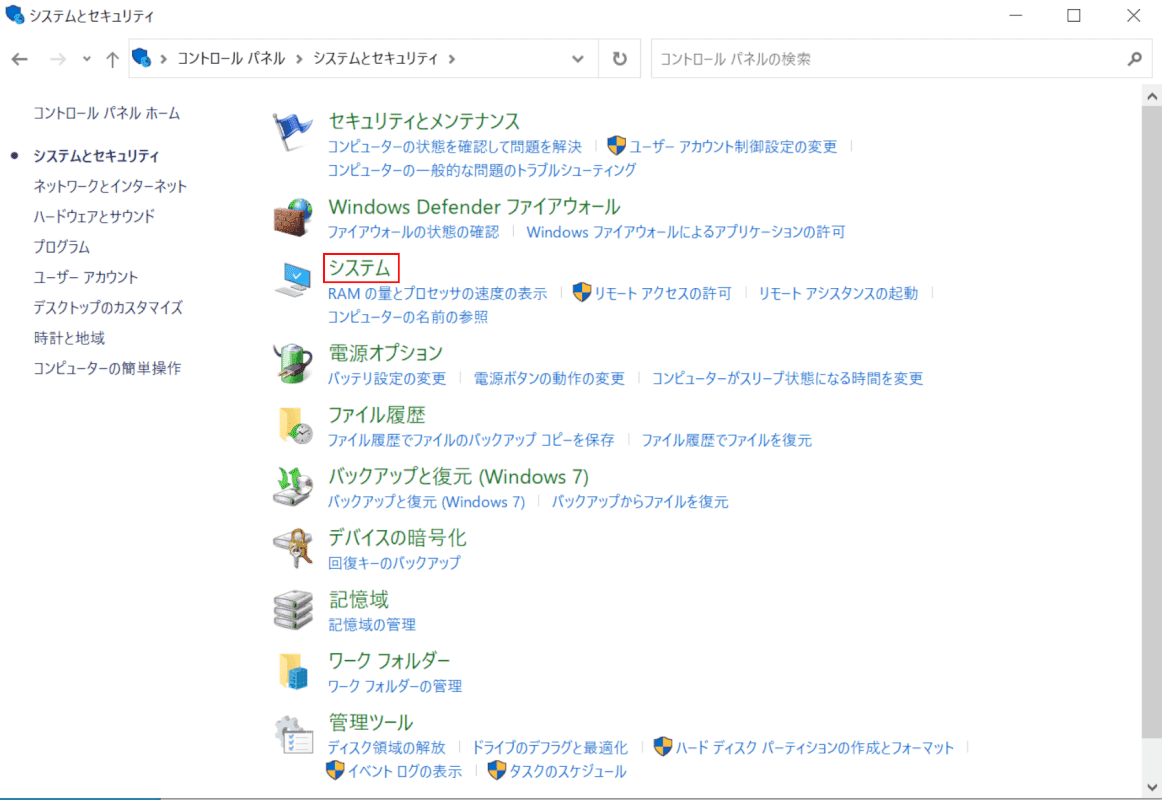Click the Windows Defender Firewall brick wall icon
Viewport: 1162px width, 800px height.
[293, 218]
